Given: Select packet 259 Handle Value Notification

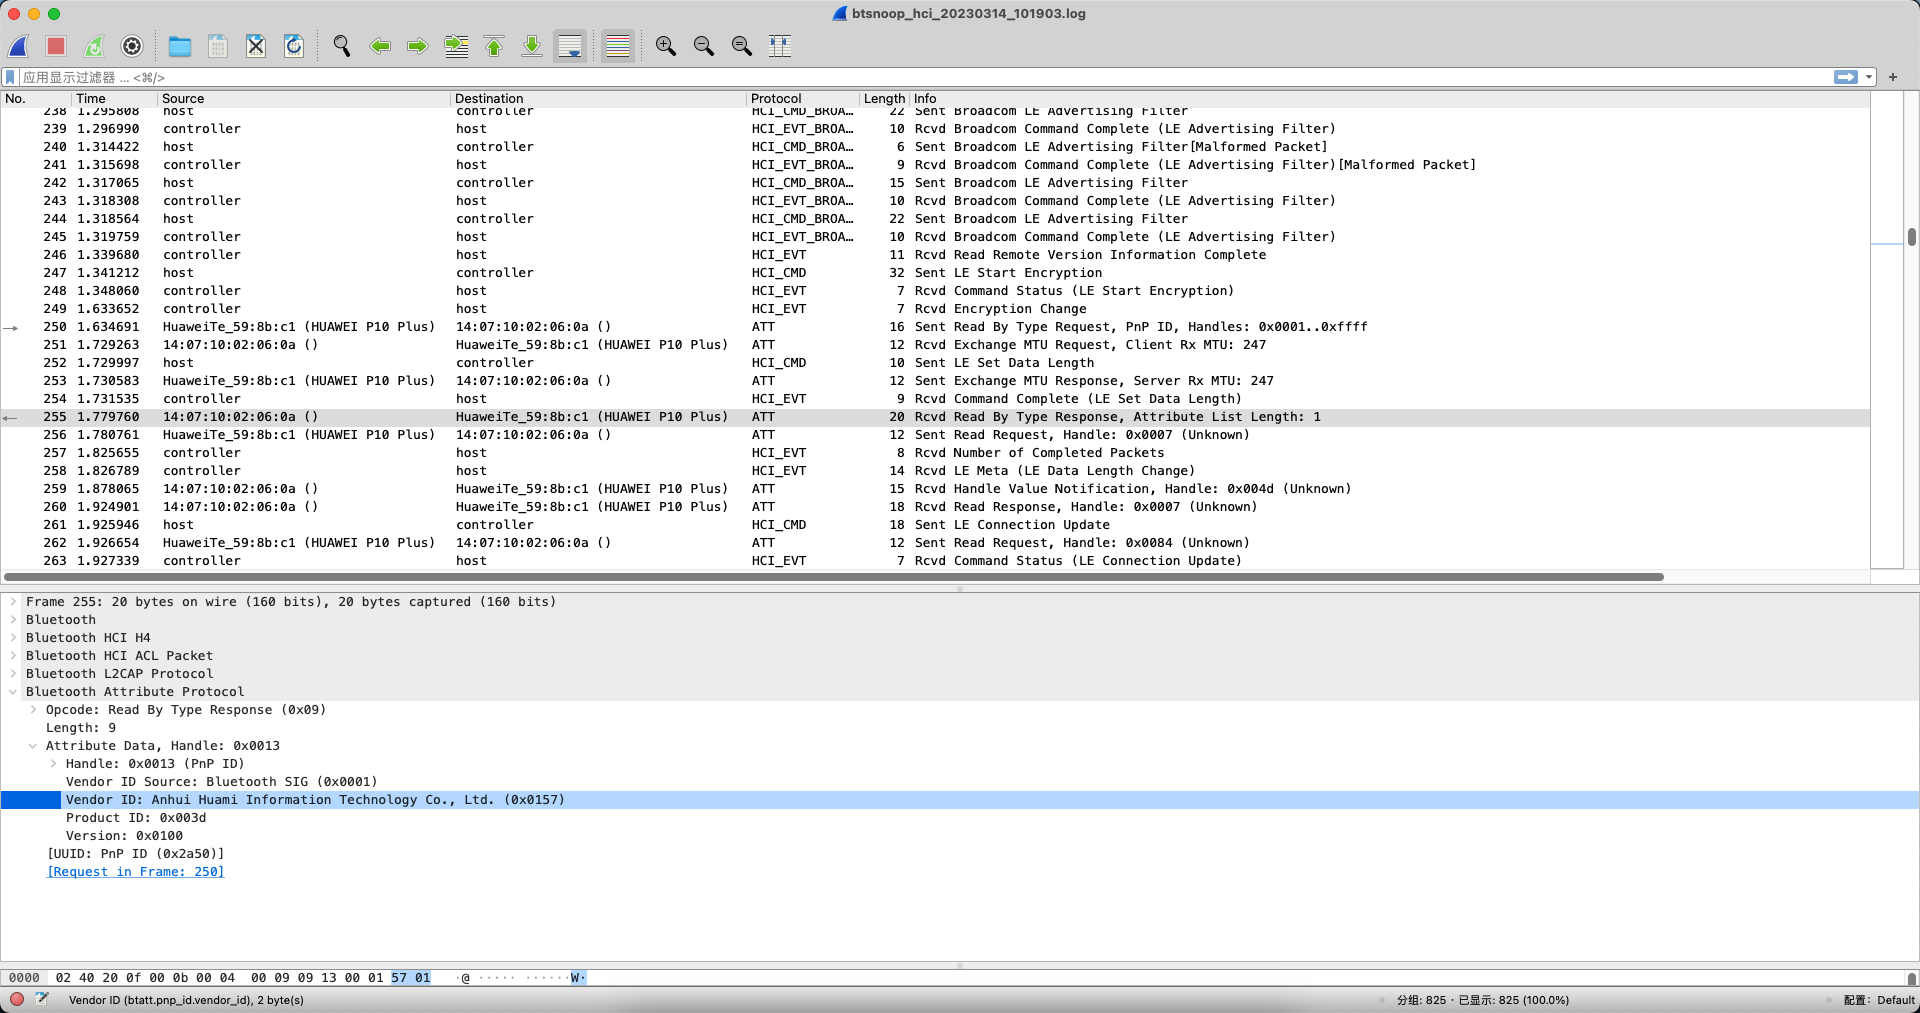Looking at the screenshot, I should [935, 489].
